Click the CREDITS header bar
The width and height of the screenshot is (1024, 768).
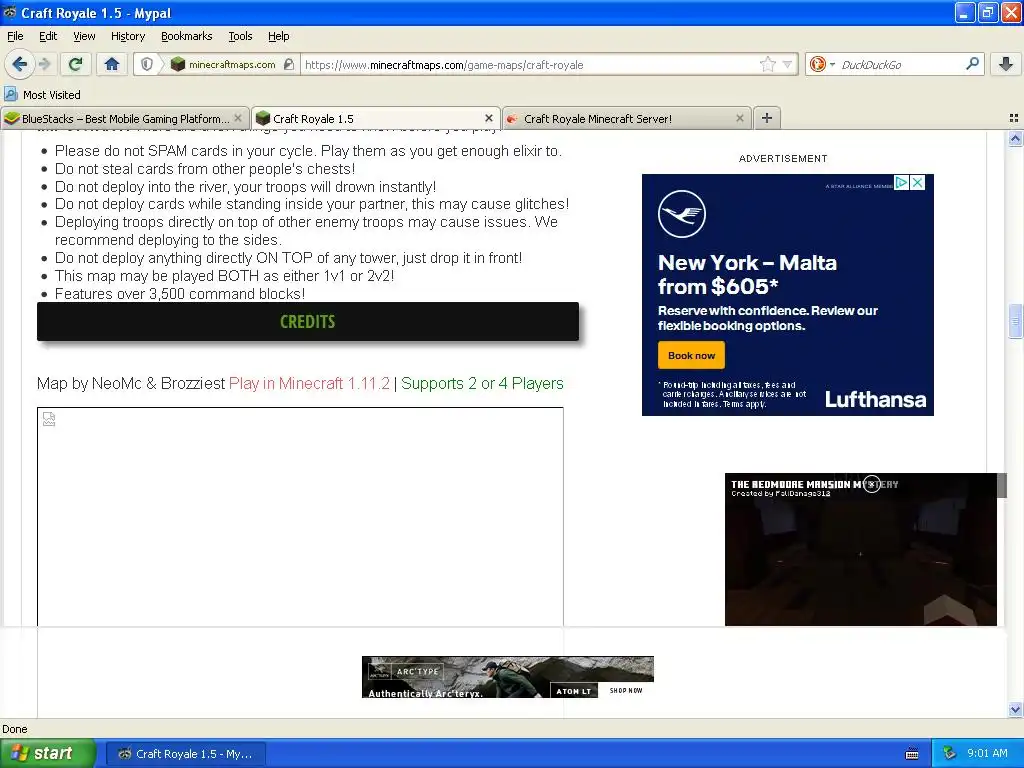point(308,321)
